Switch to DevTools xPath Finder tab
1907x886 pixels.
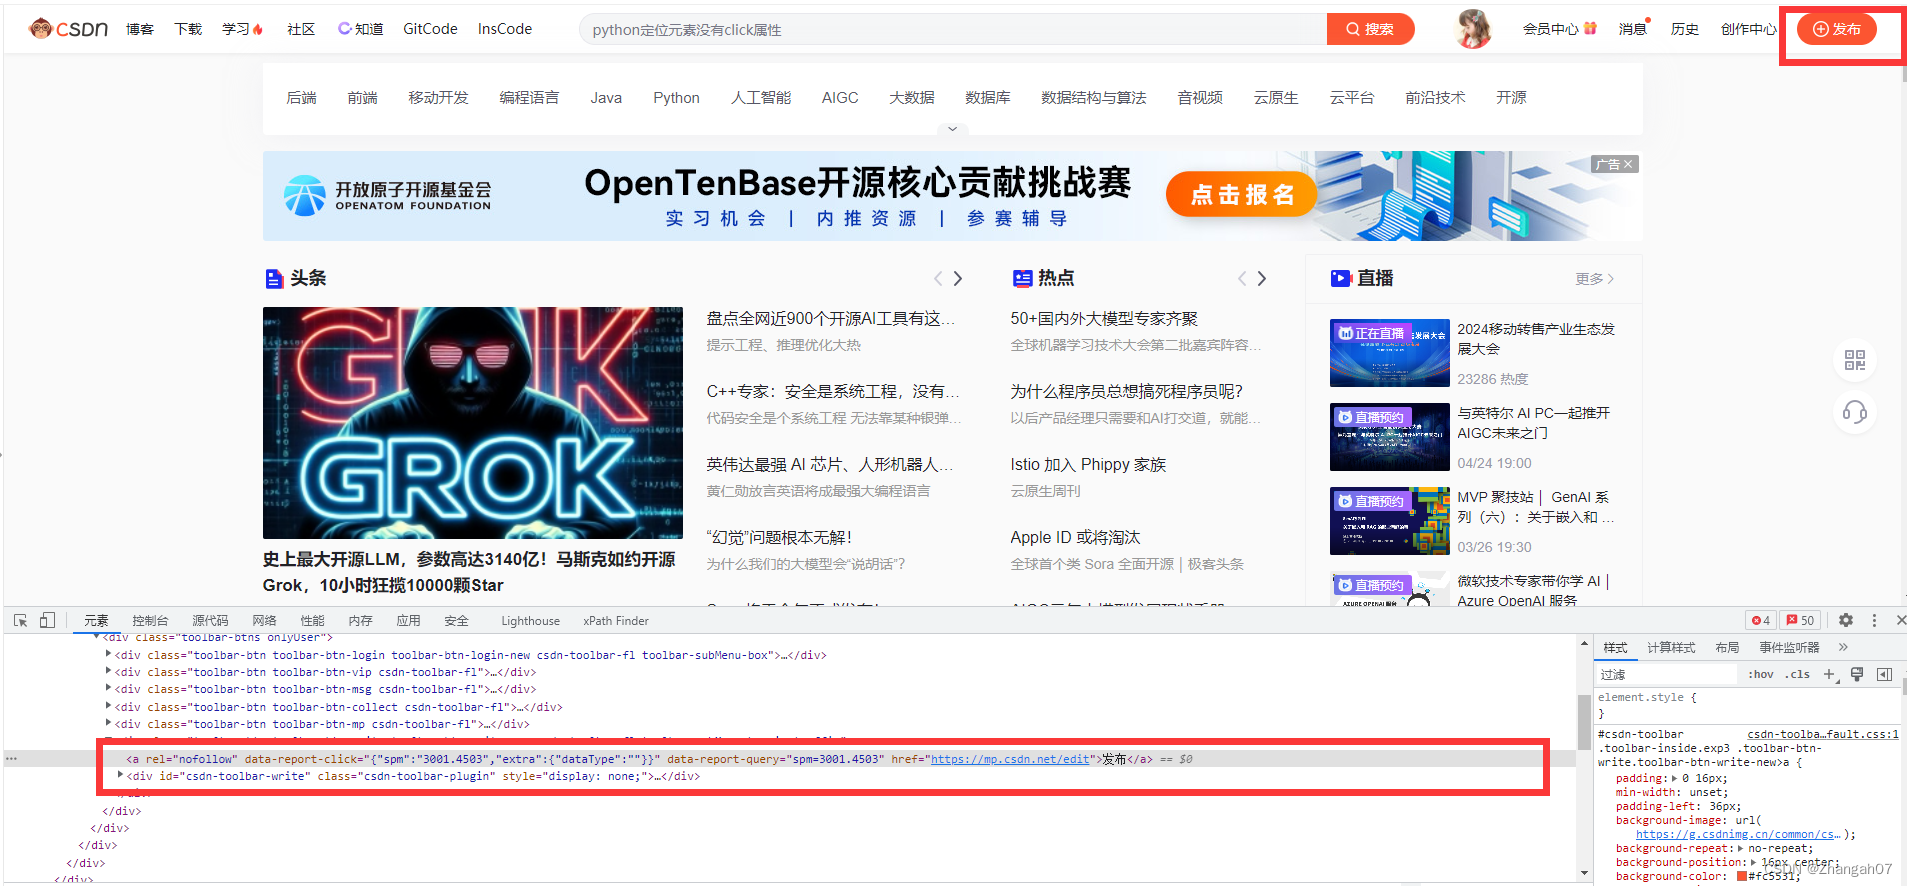(x=616, y=621)
